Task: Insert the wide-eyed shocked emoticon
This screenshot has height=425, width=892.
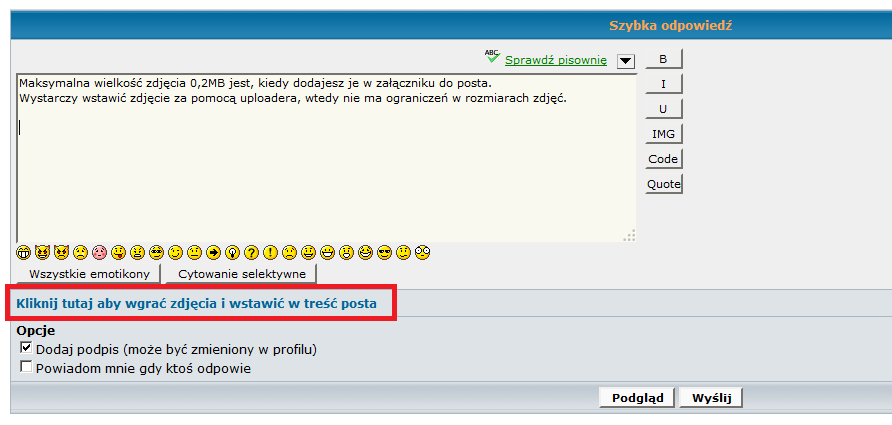Action: coord(422,251)
